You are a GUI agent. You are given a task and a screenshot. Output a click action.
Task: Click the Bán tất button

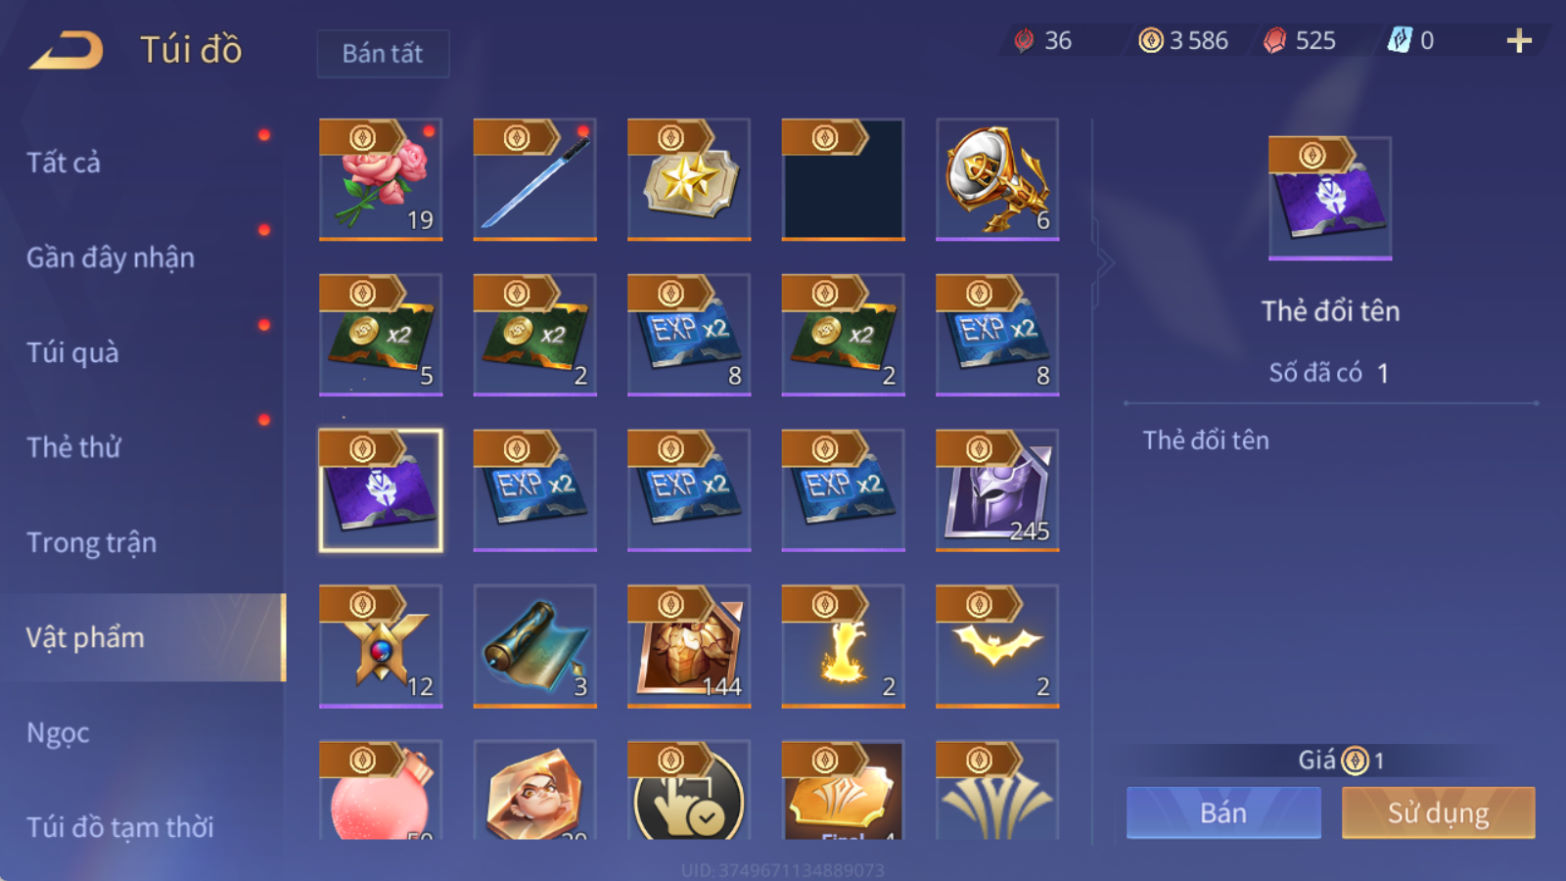coord(383,53)
